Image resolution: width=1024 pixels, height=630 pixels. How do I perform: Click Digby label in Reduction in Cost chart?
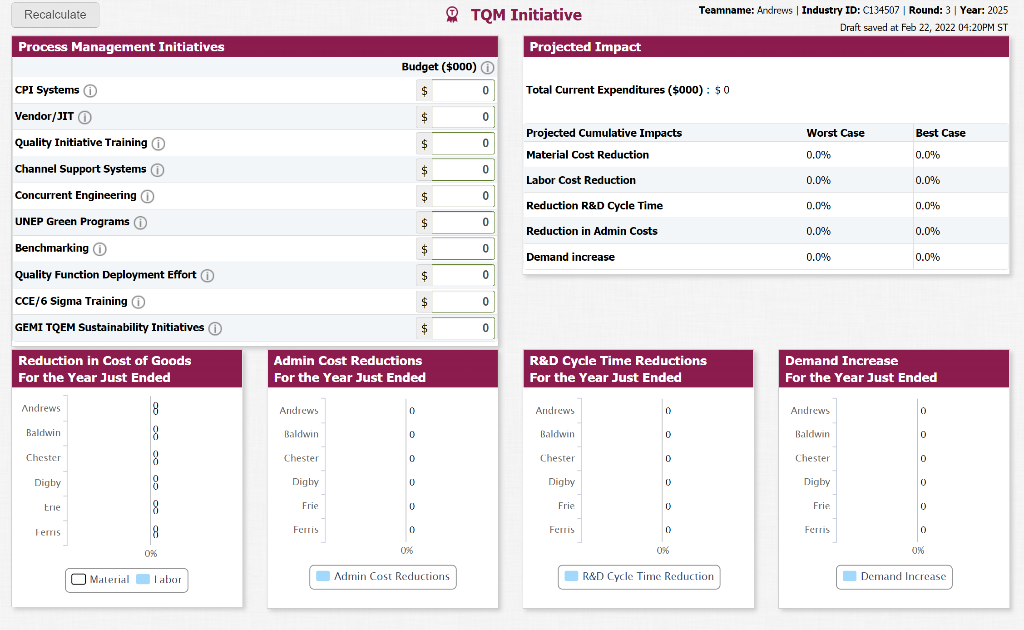pyautogui.click(x=48, y=483)
